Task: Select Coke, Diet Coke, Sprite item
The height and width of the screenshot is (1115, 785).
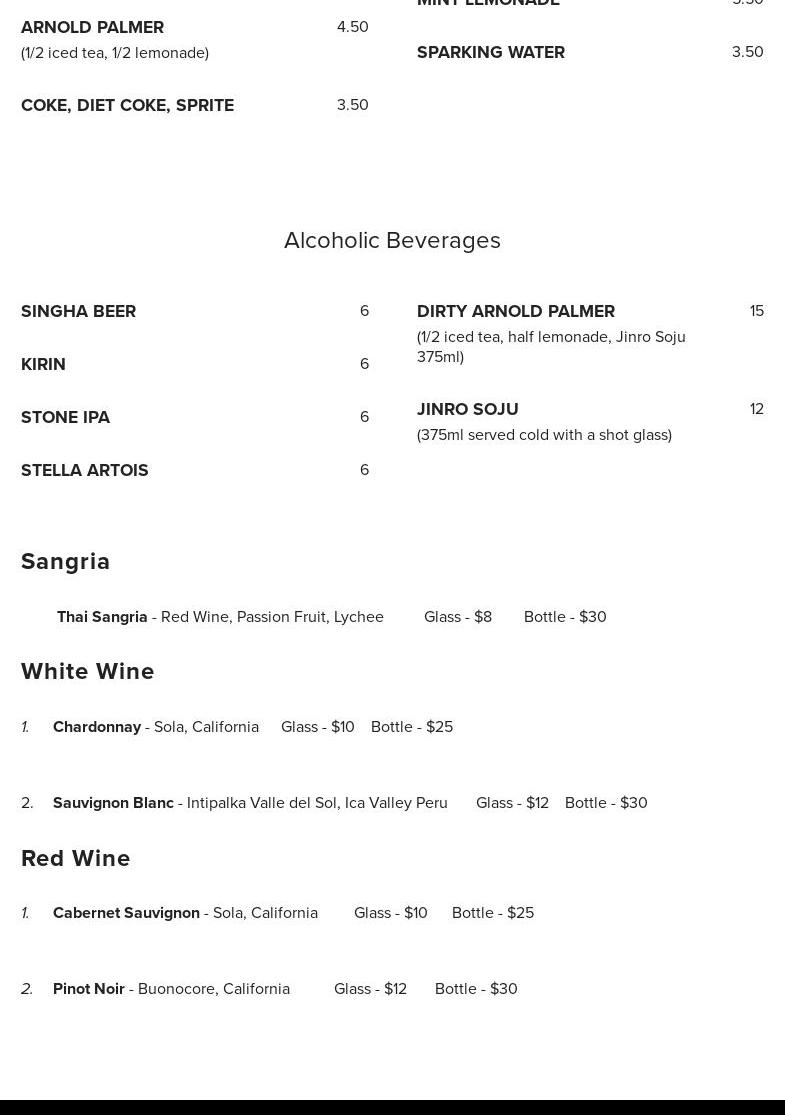Action: tap(127, 105)
